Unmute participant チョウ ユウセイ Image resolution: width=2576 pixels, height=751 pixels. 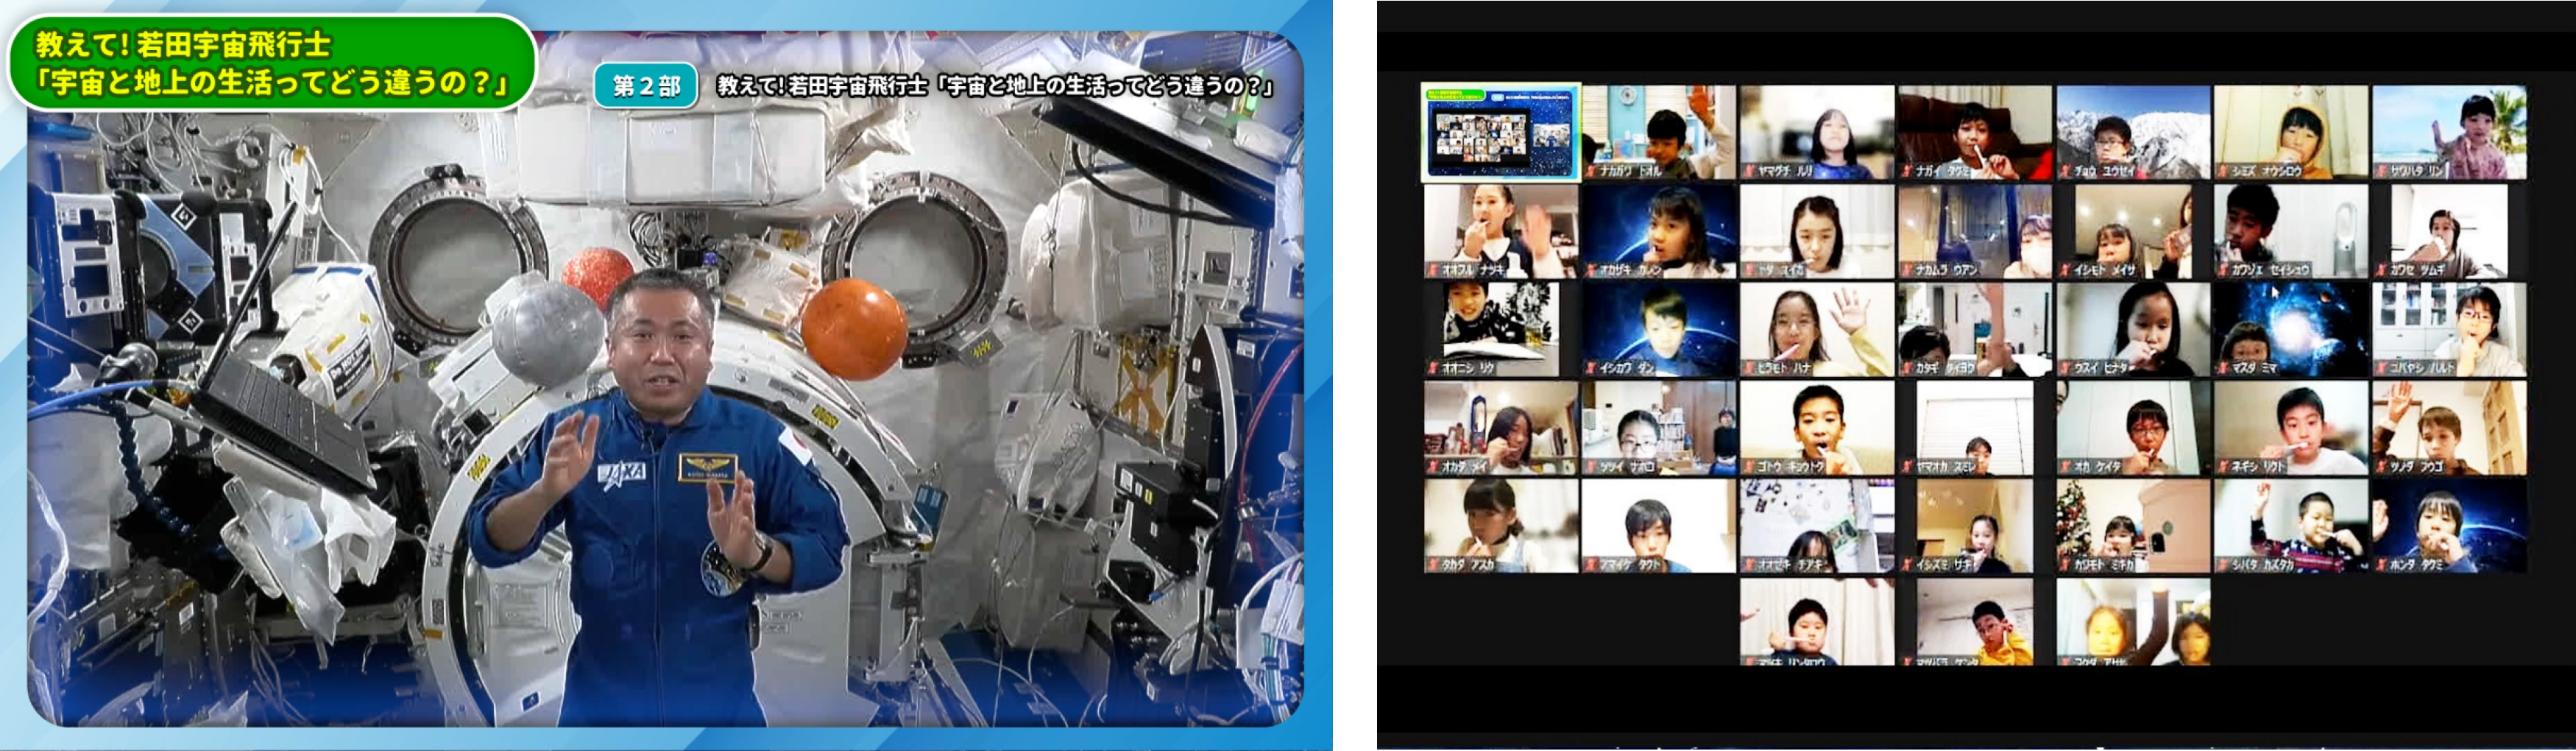pos(2065,171)
